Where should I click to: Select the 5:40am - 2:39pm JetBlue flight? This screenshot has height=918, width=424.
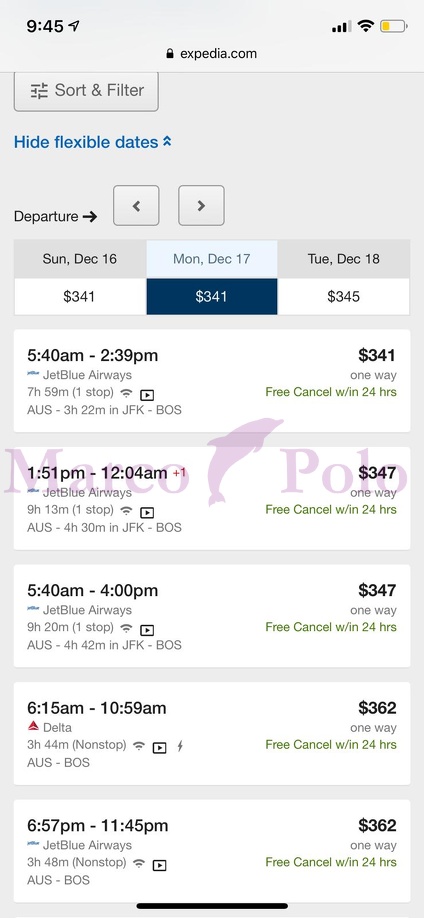click(212, 381)
